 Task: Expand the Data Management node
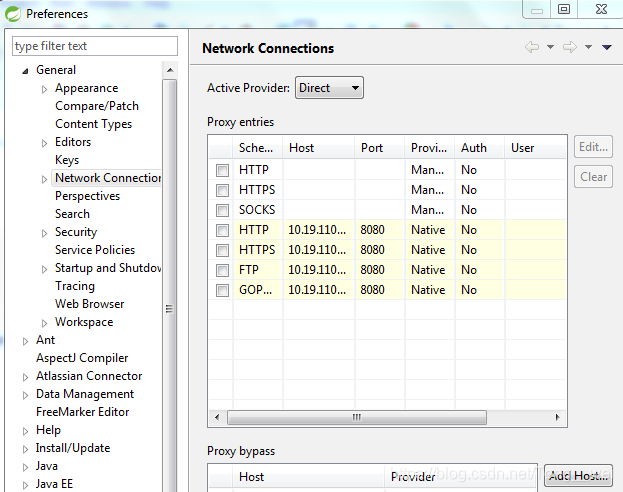click(25, 395)
